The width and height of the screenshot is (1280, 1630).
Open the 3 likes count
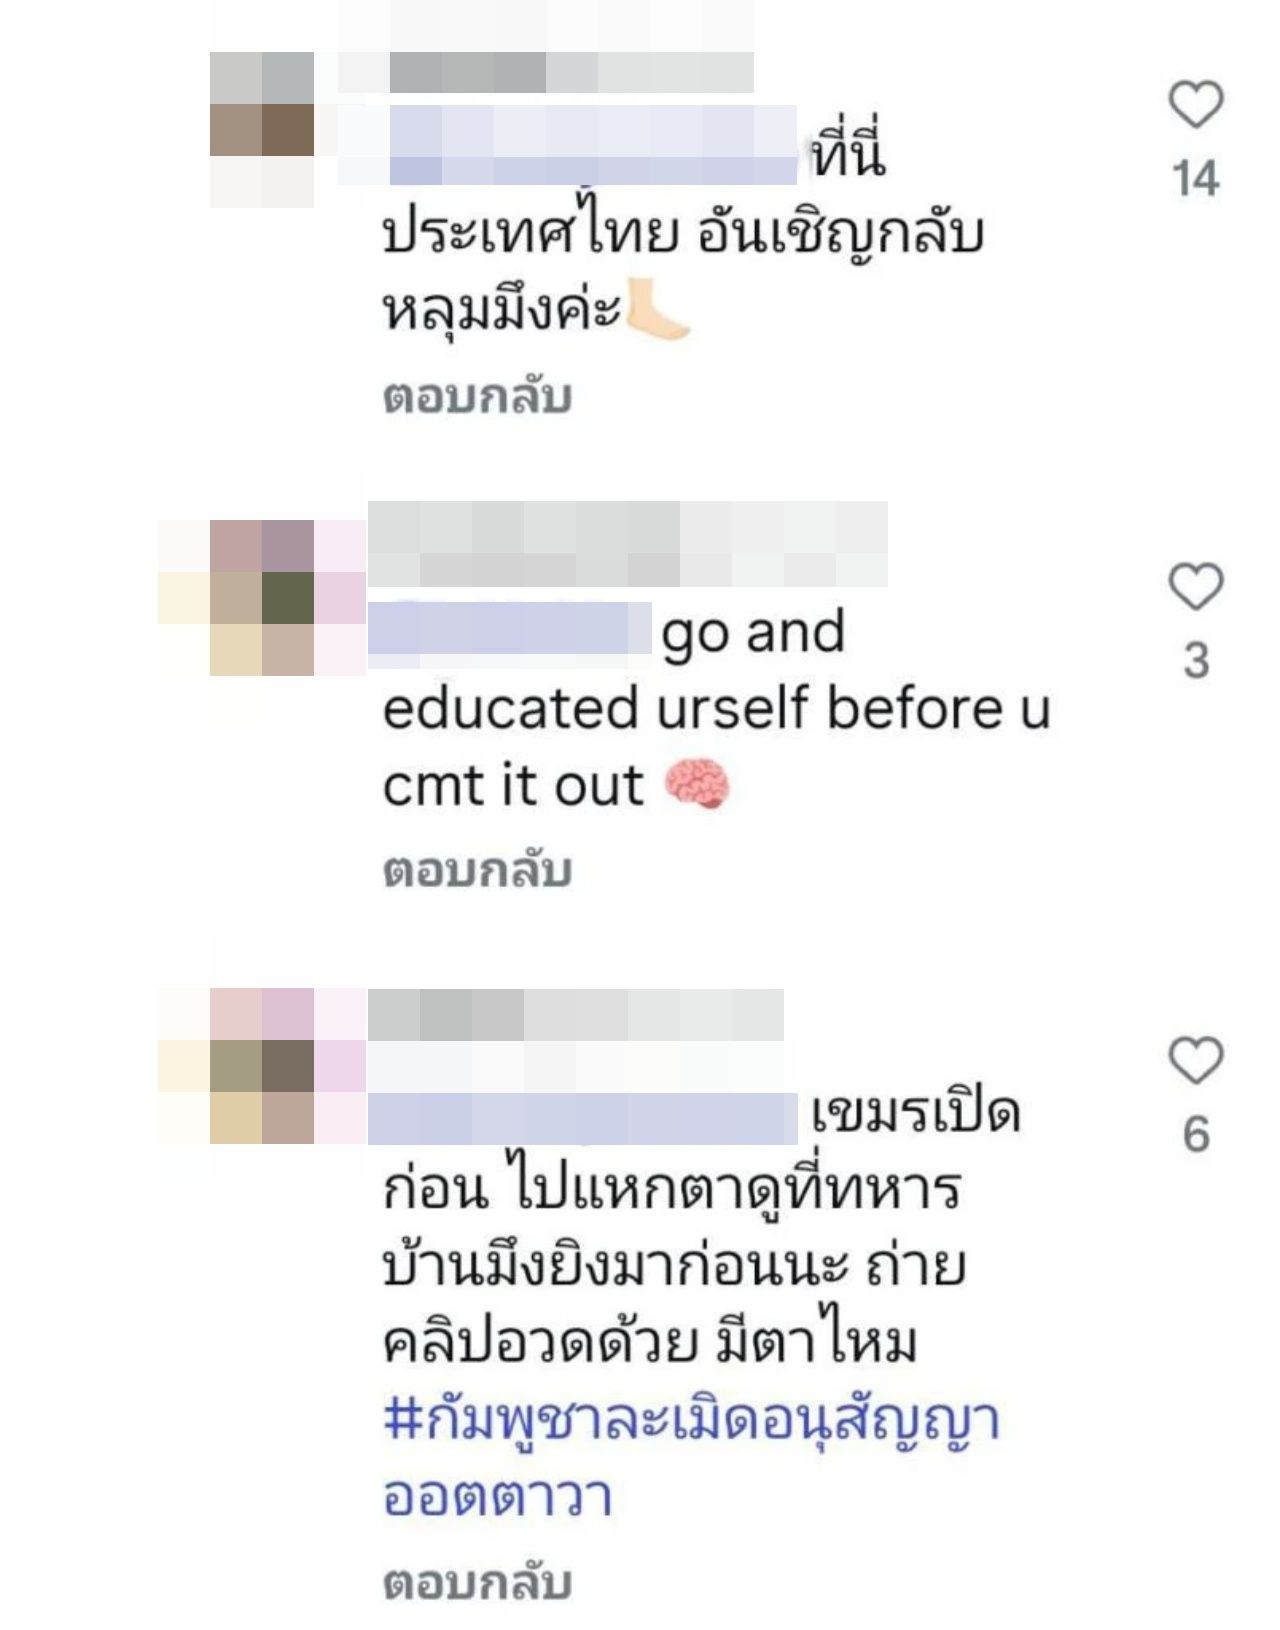[1196, 661]
